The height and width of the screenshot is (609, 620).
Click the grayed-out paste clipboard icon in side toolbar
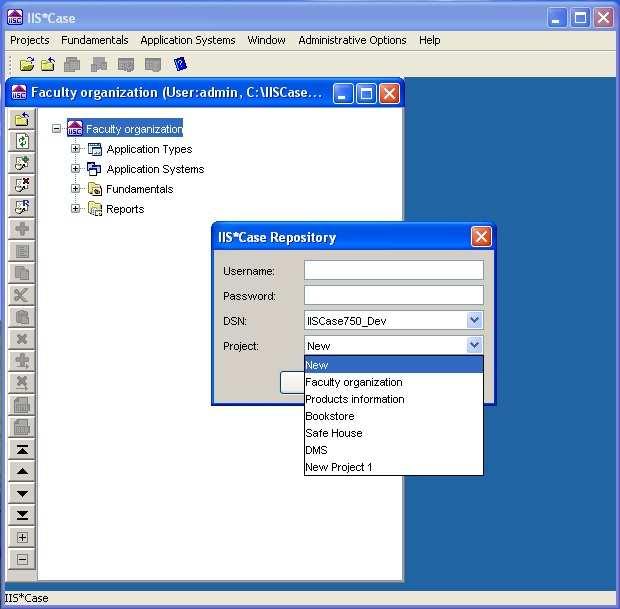point(22,317)
